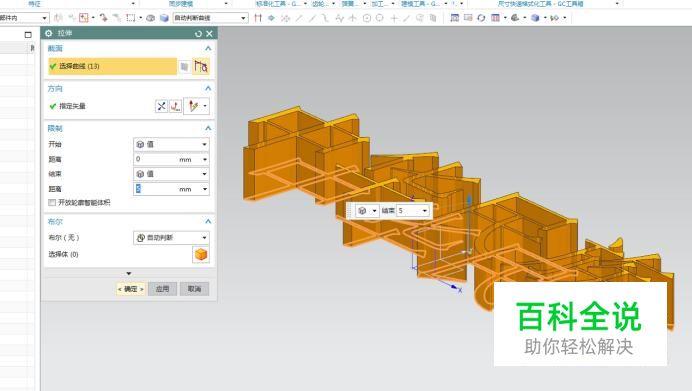Expand more options arrow at the bottom of the dialog

point(128,274)
